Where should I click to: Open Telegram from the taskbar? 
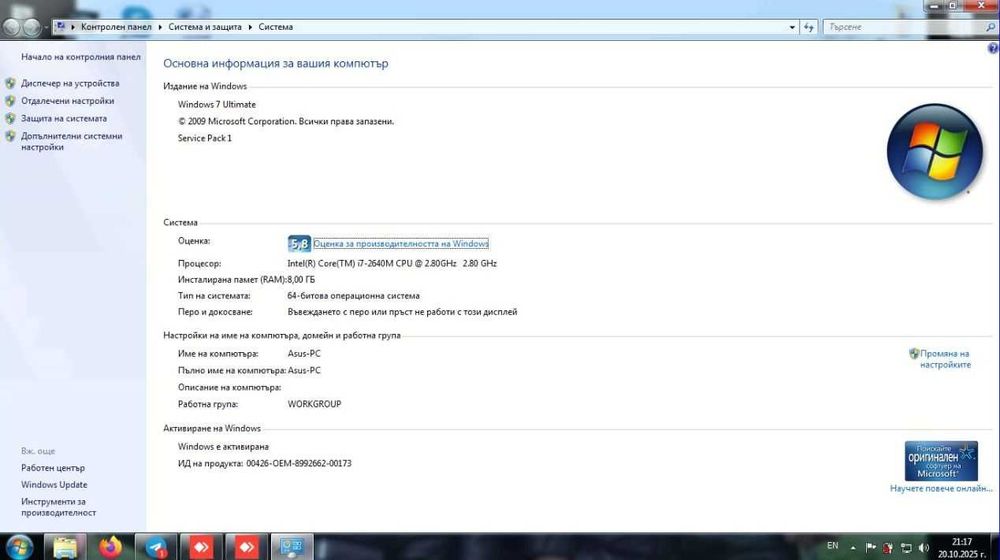(156, 547)
